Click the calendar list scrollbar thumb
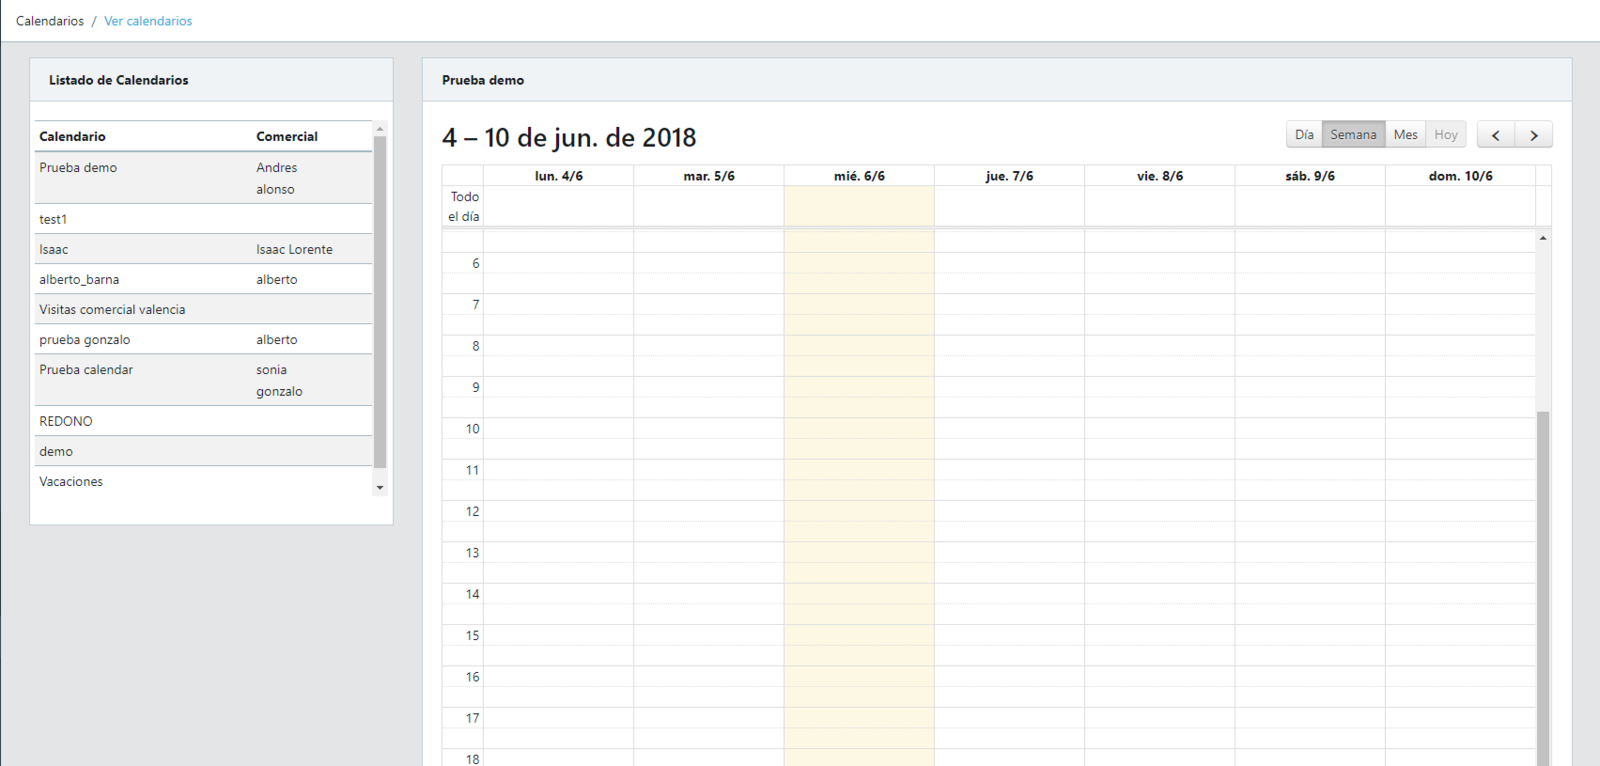 380,300
